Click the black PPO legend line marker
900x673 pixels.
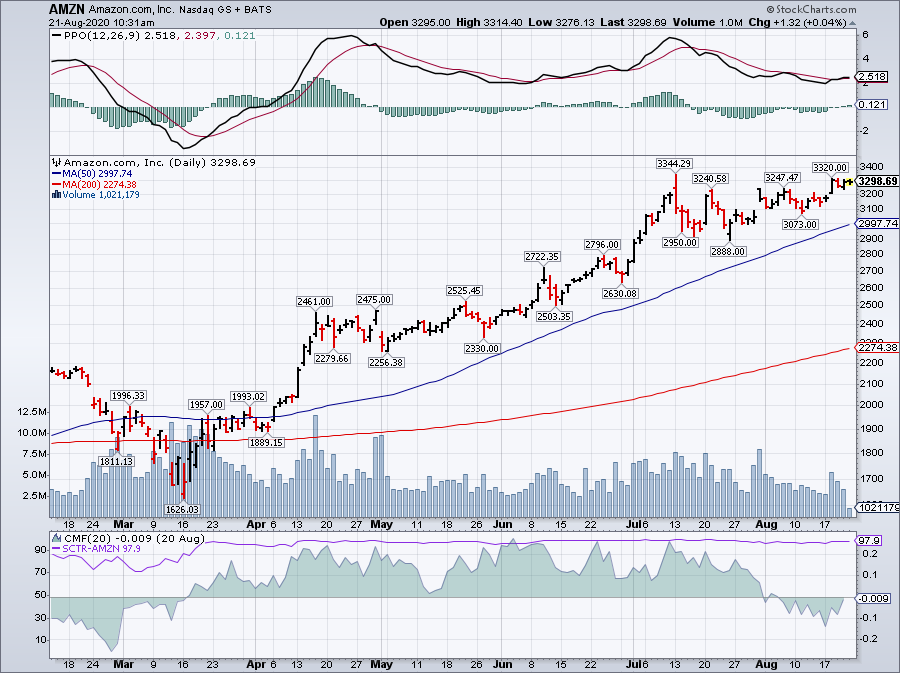(x=56, y=37)
